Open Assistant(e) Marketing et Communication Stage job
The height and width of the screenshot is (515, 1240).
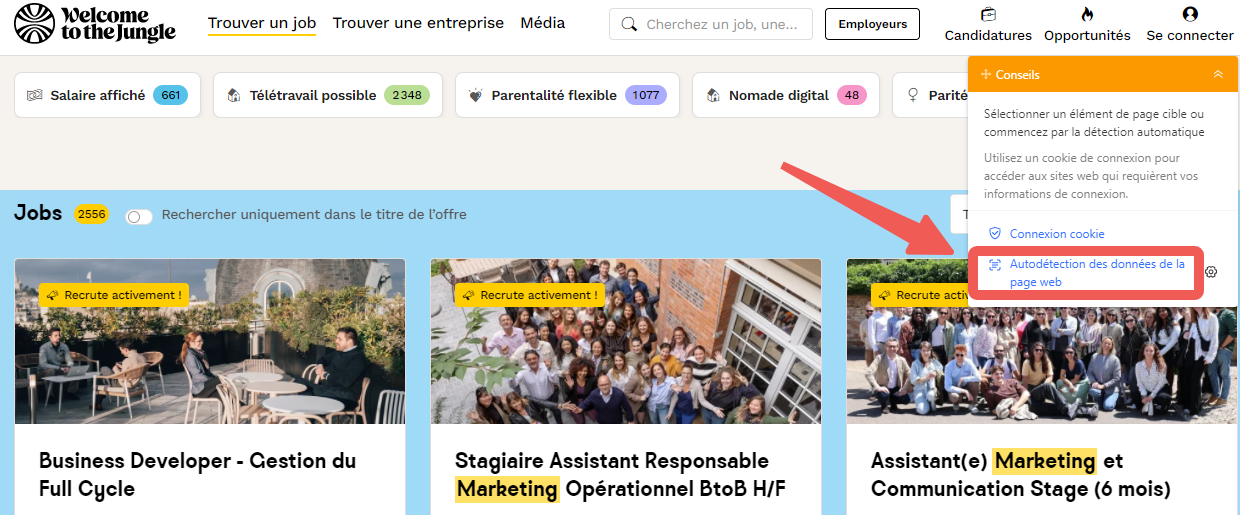pyautogui.click(x=1021, y=475)
